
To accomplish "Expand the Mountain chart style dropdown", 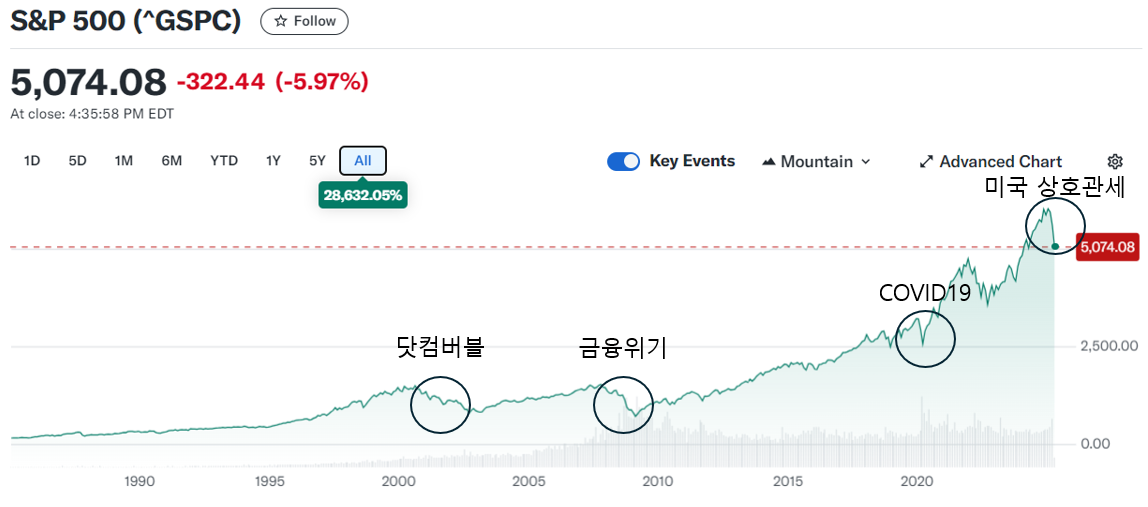I will point(866,162).
